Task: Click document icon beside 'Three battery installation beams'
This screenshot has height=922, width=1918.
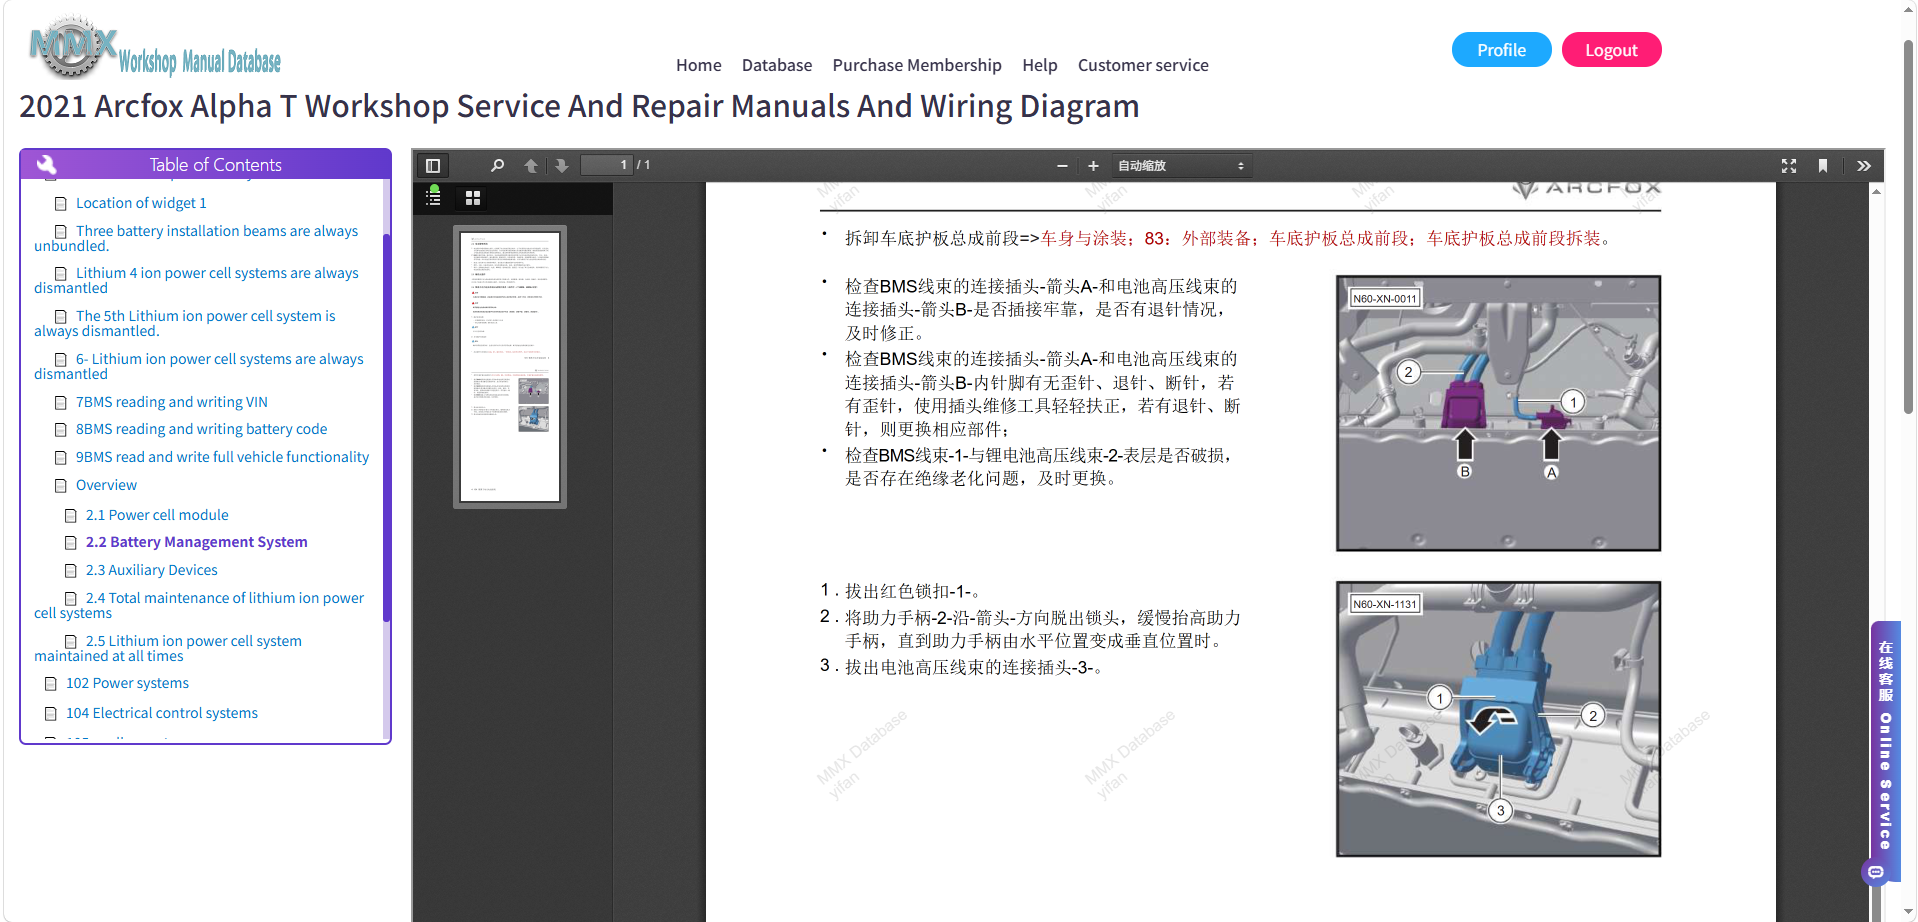Action: click(x=61, y=232)
